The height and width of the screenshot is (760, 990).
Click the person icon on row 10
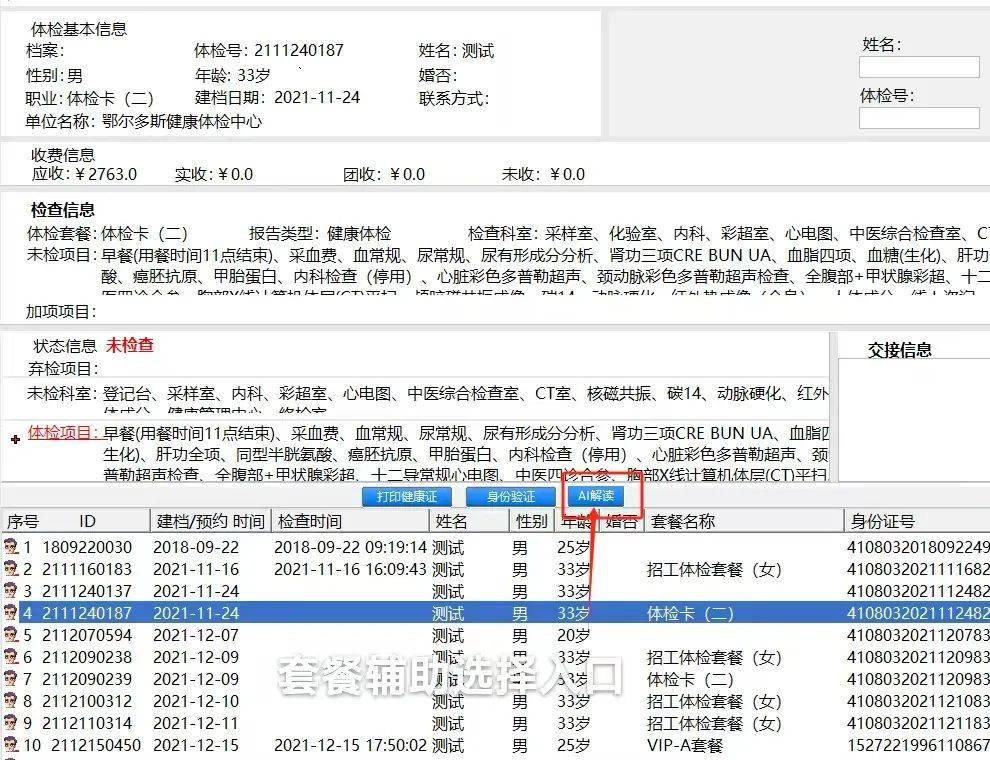coord(10,745)
